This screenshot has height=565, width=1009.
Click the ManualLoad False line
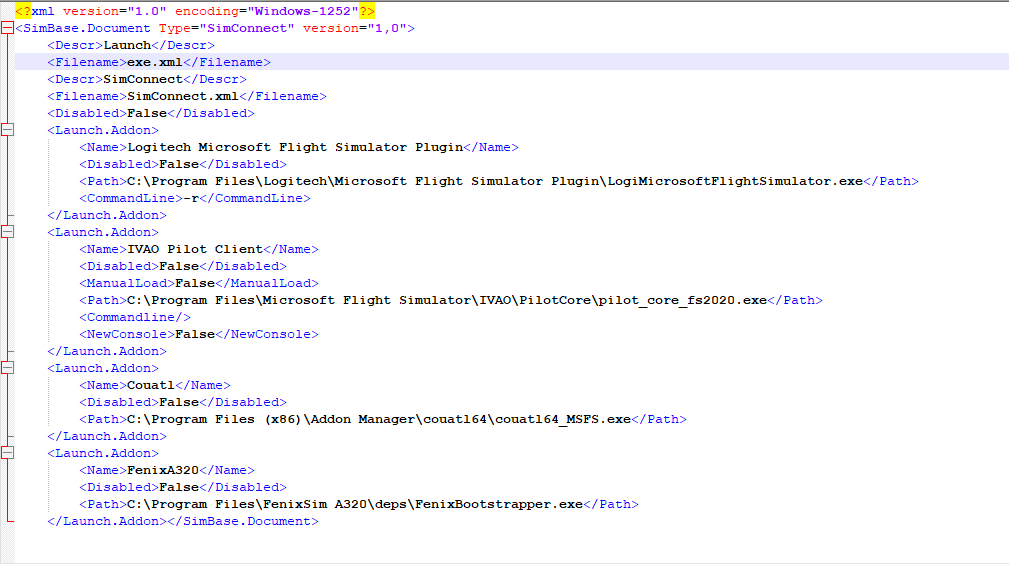pos(199,283)
